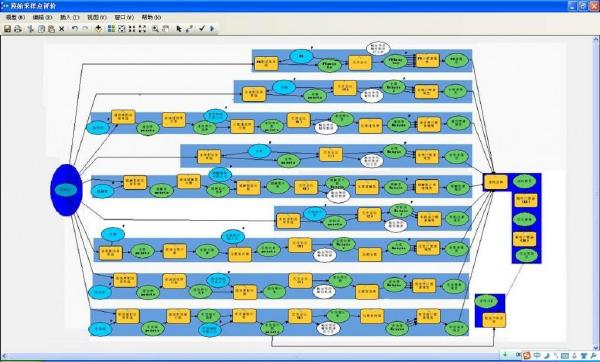Choose the add connection tool
This screenshot has width=600, height=362.
tap(189, 29)
